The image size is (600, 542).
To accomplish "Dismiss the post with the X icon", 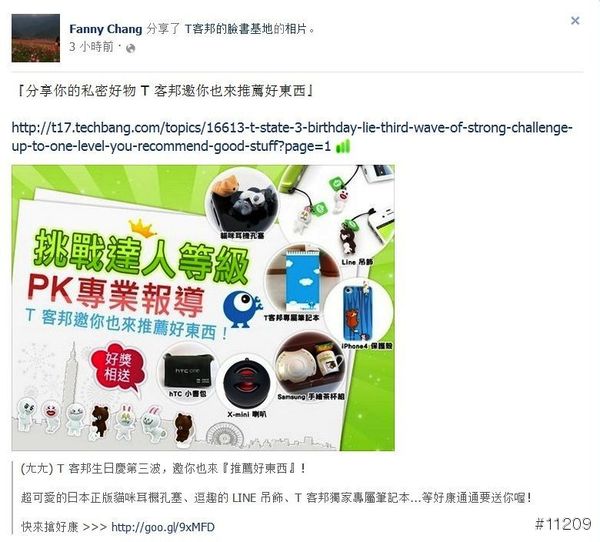I will [x=575, y=20].
